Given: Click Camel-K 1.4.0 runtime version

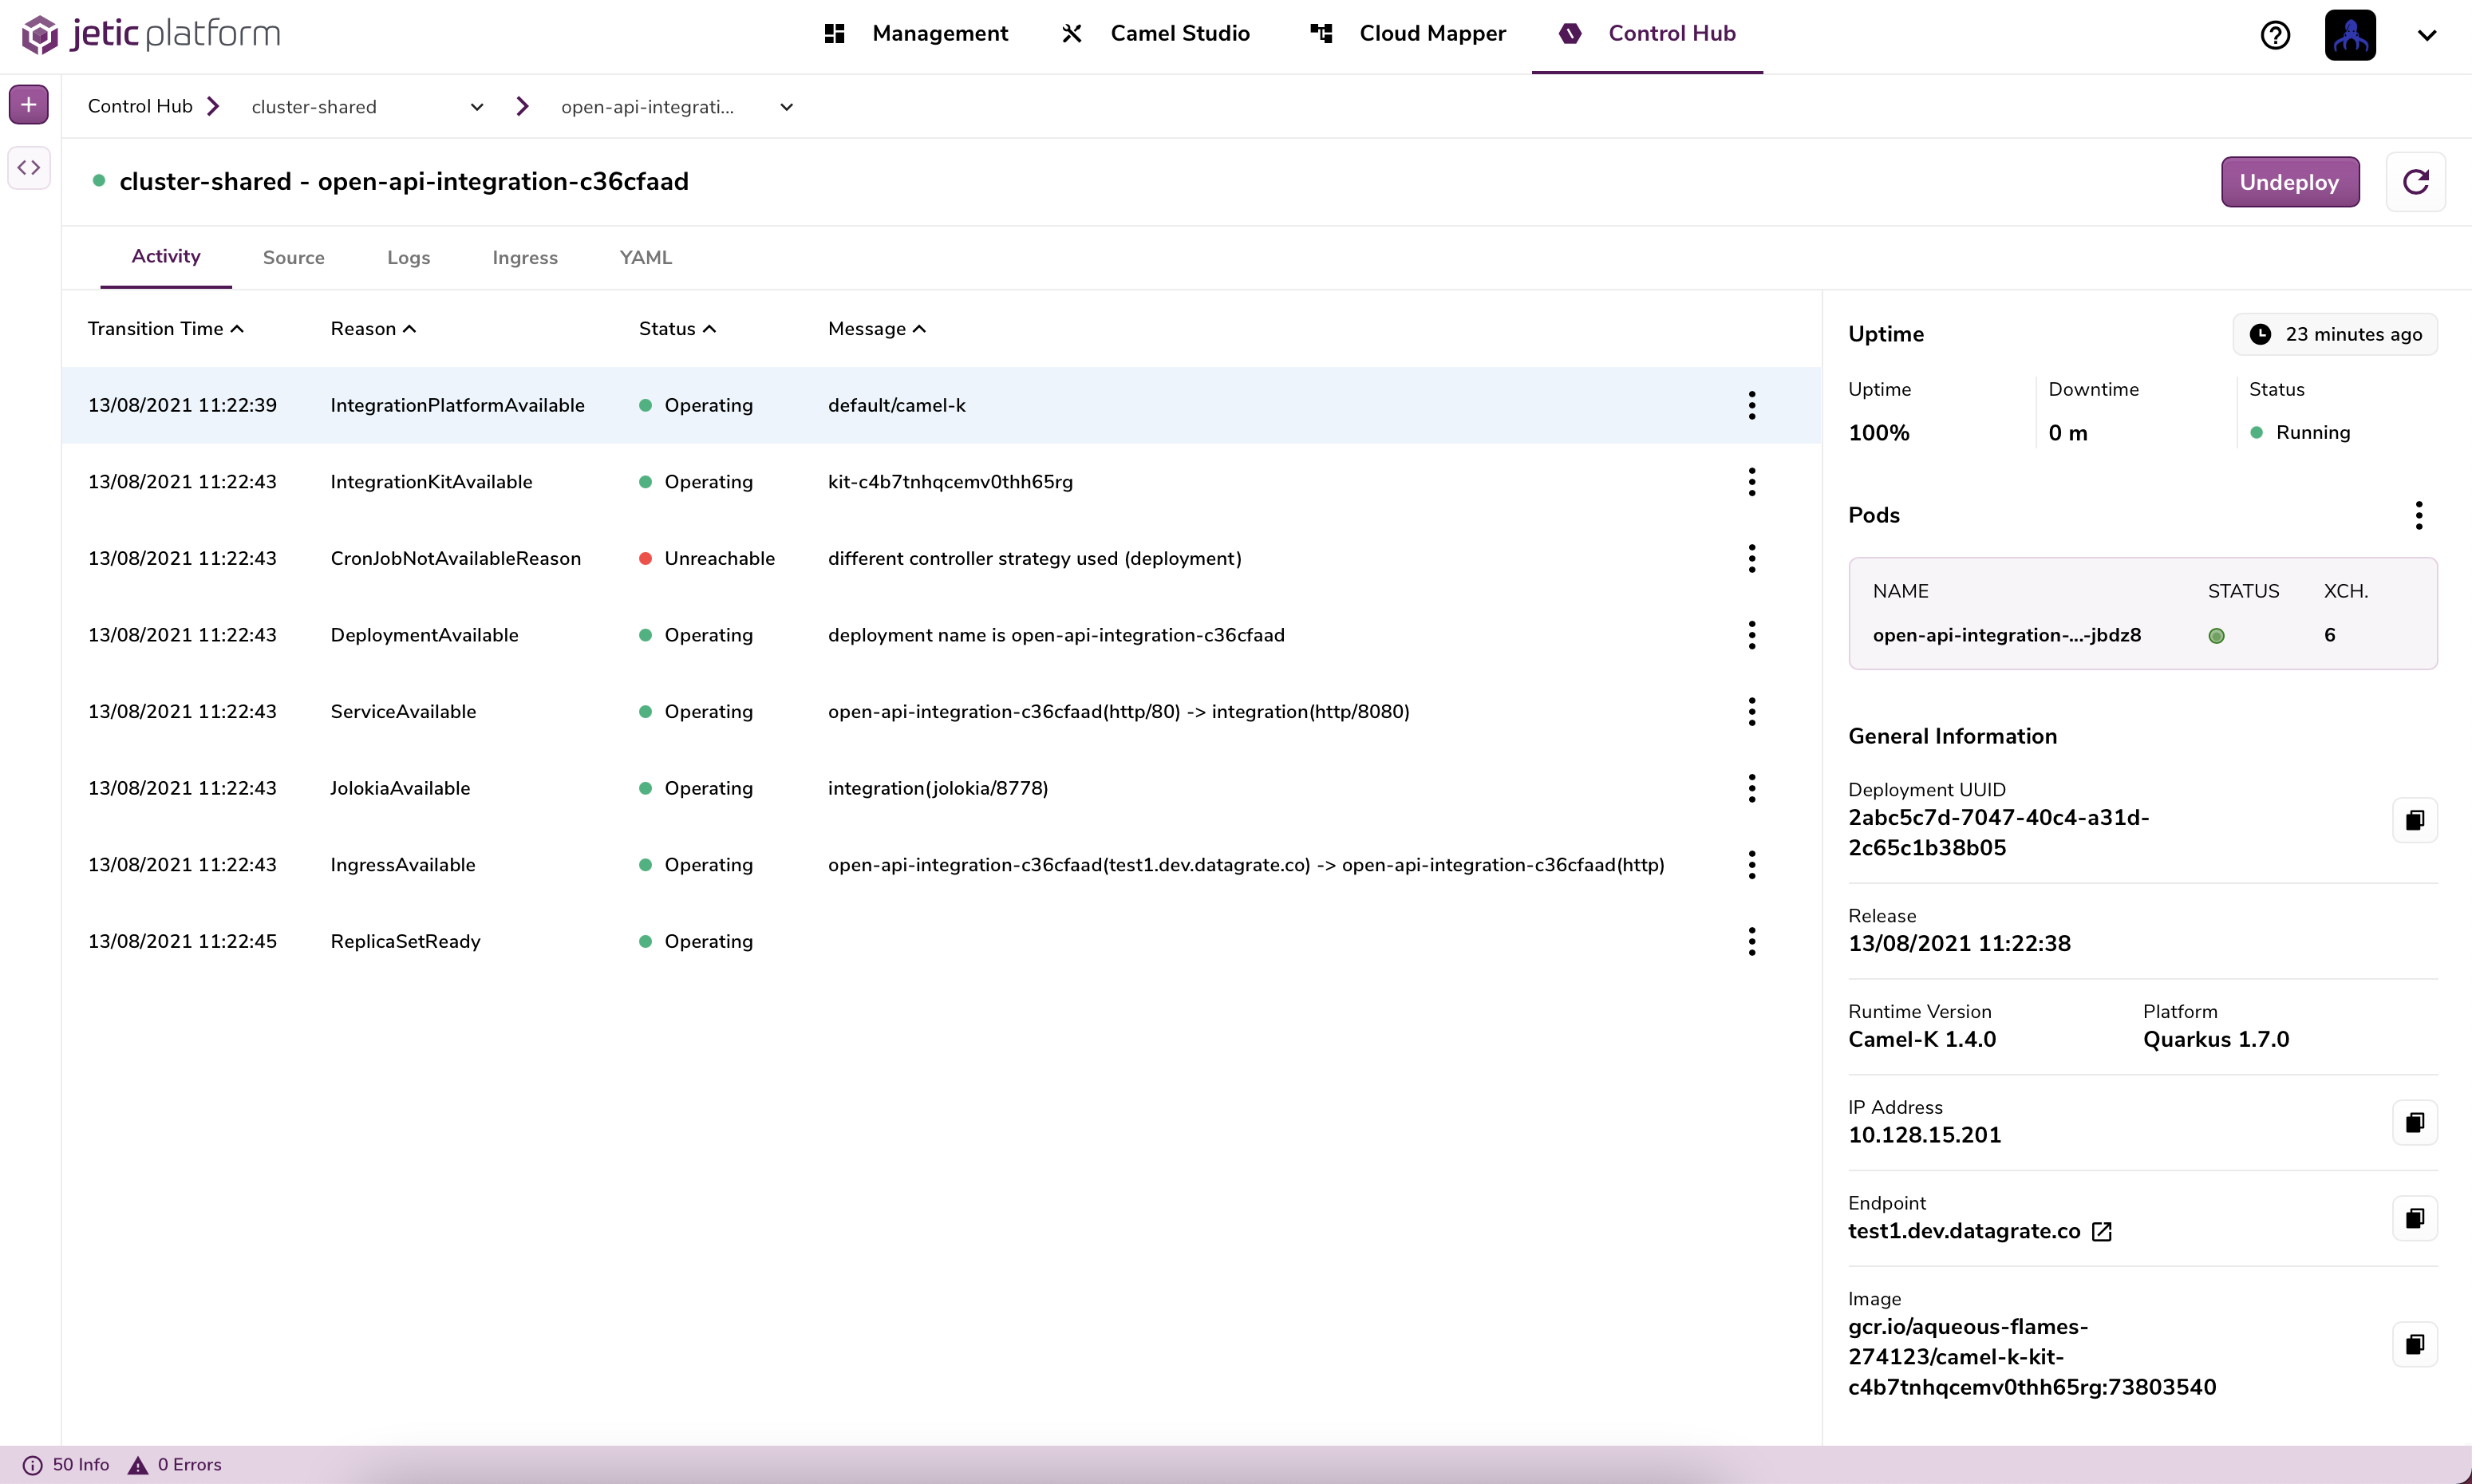Looking at the screenshot, I should (x=1922, y=1039).
